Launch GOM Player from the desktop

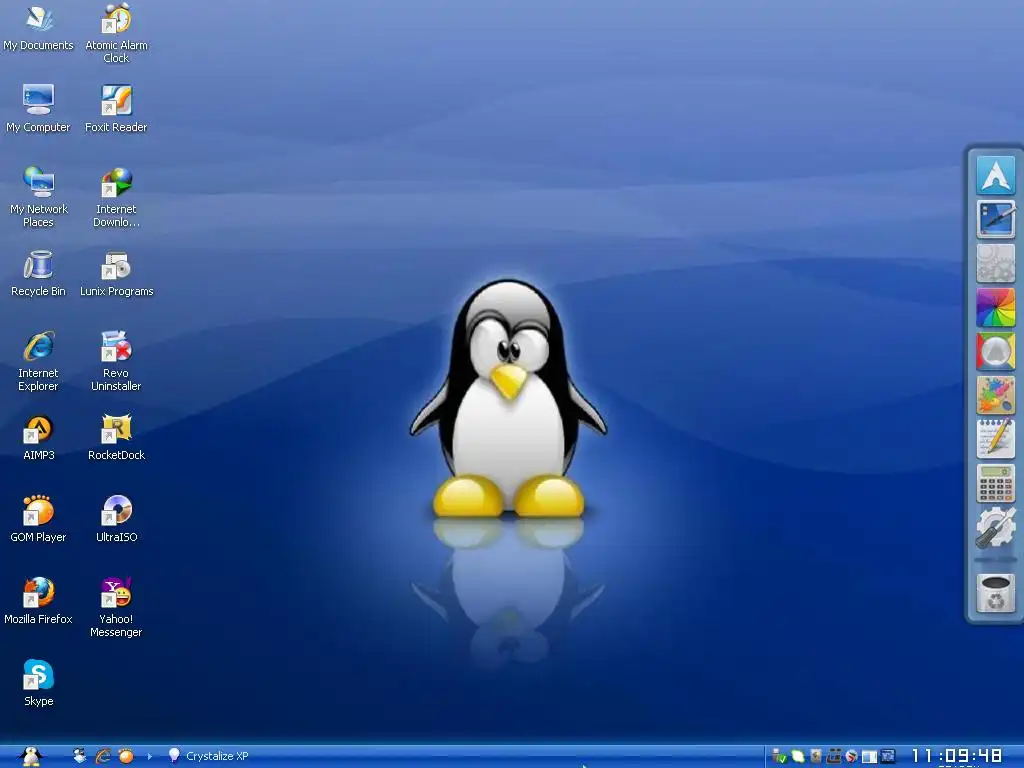[x=38, y=519]
